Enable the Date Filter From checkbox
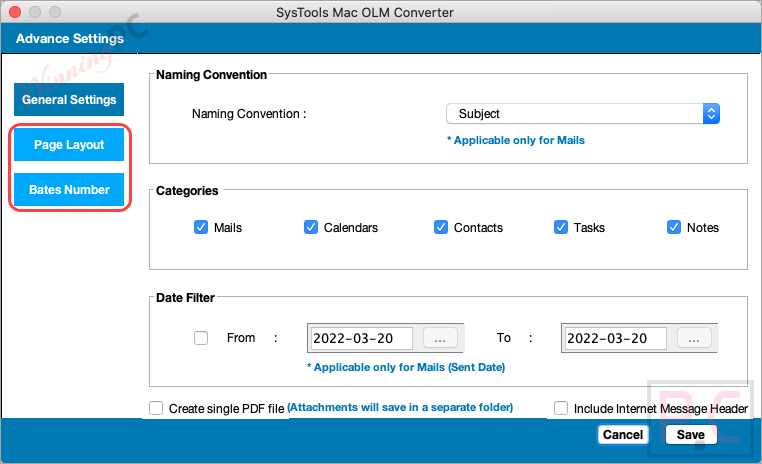The width and height of the screenshot is (762, 464). click(201, 338)
